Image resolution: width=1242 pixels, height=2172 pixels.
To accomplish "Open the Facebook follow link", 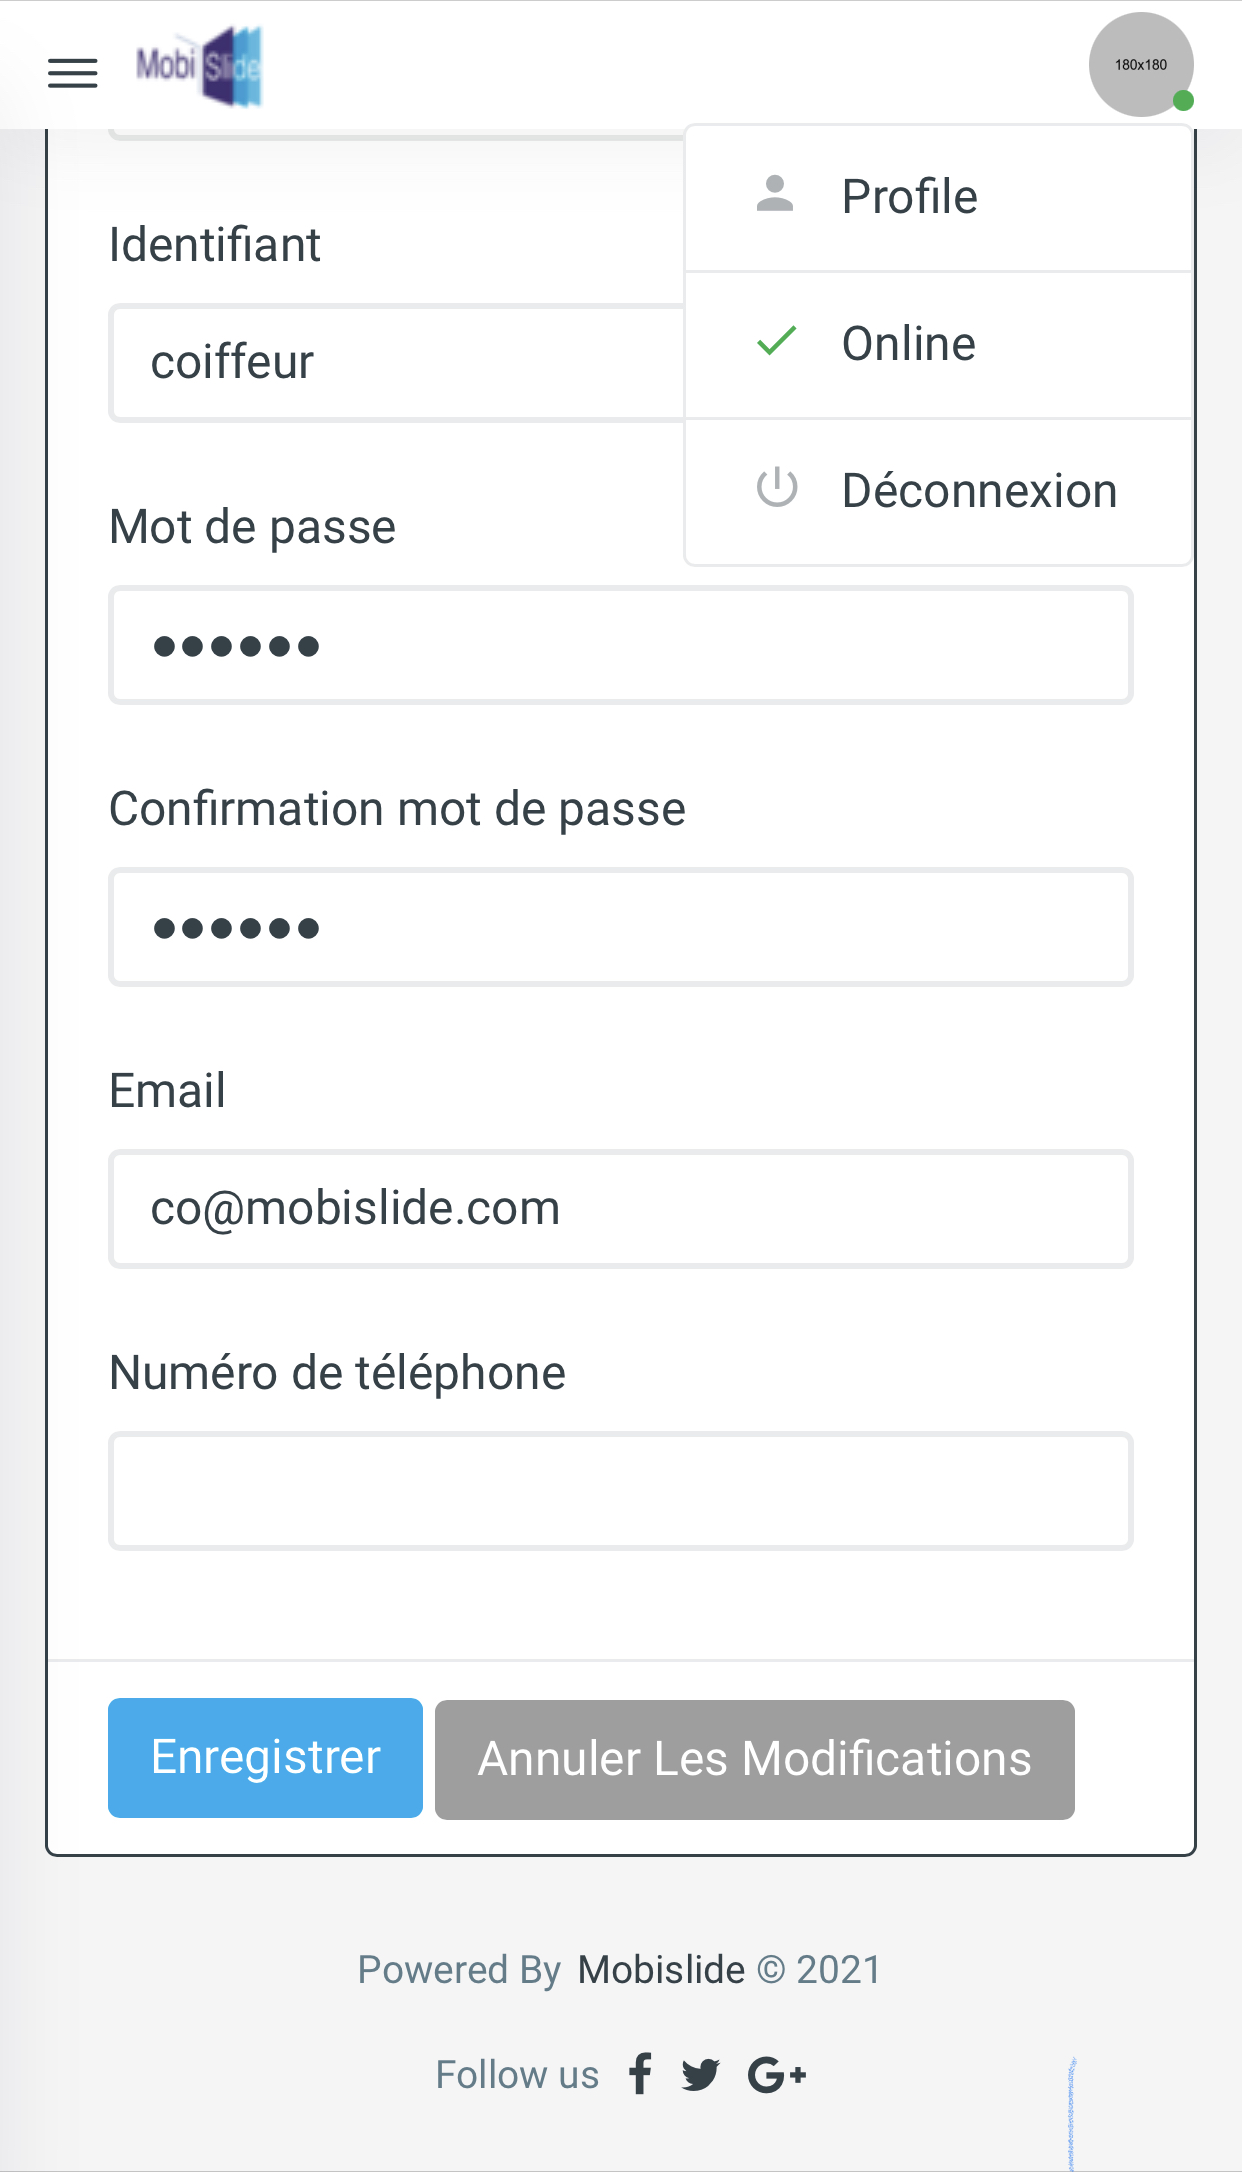I will (640, 2074).
